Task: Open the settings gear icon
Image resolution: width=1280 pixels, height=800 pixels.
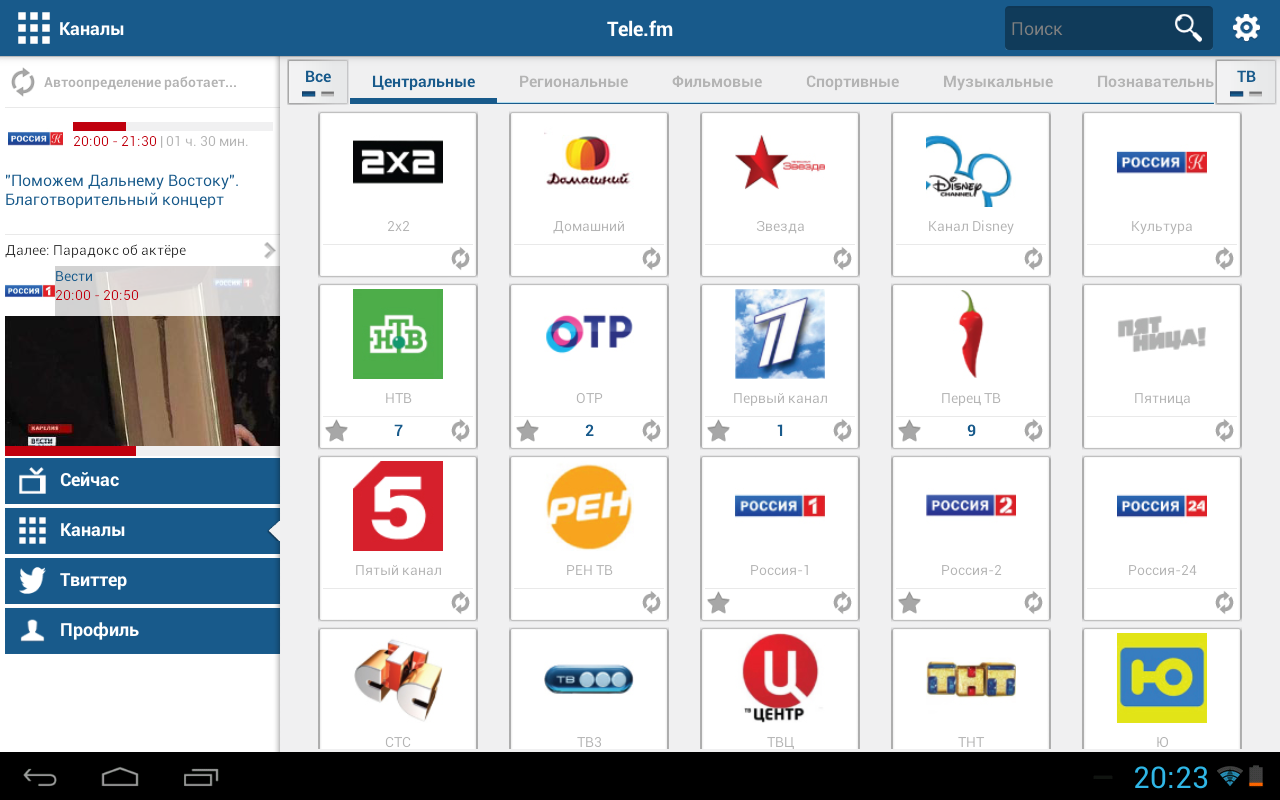Action: coord(1246,28)
